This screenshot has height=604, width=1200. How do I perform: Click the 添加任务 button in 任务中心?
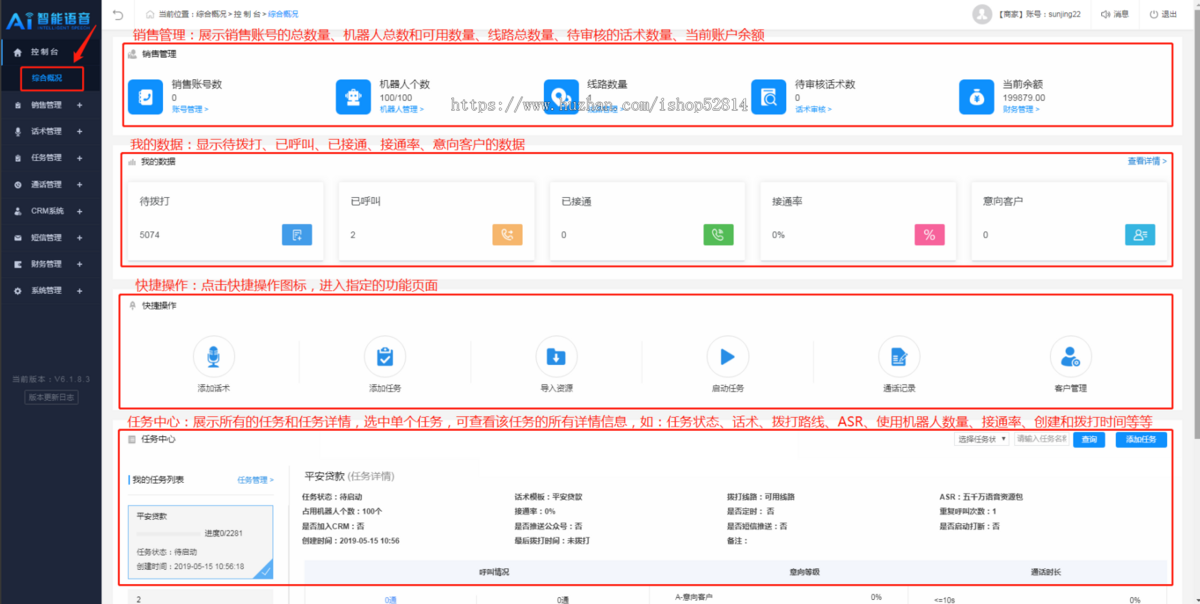1141,439
